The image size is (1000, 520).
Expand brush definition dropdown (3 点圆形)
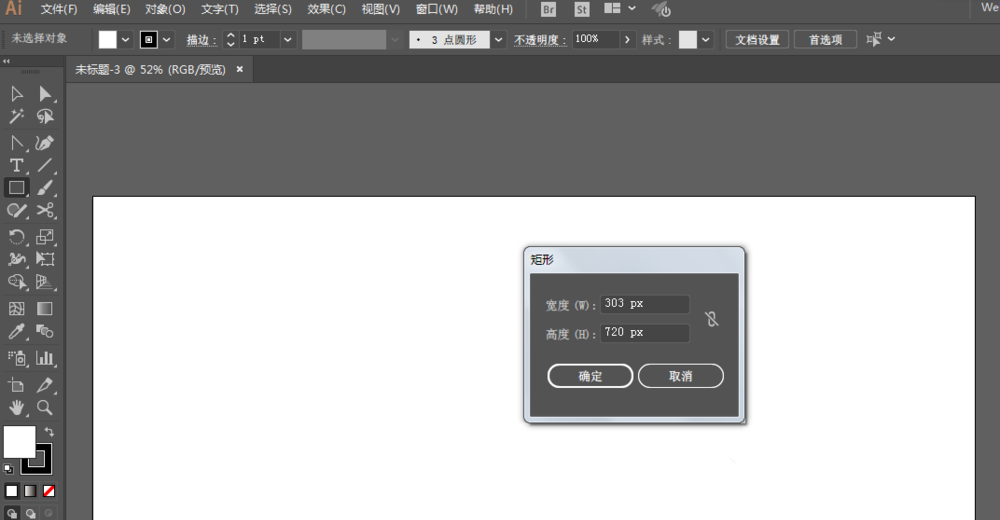tap(499, 40)
